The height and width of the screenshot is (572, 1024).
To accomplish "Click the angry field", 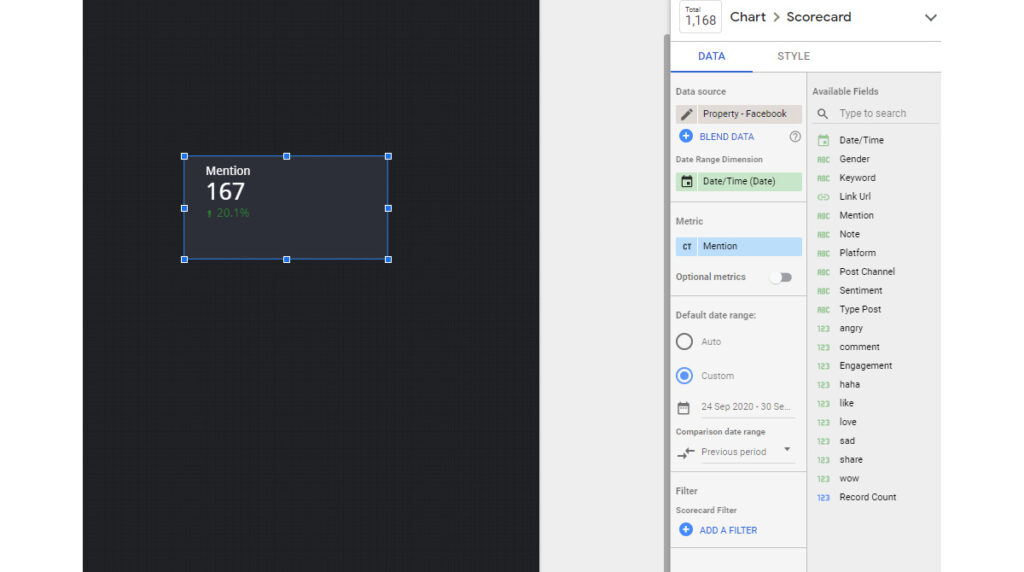I will tap(851, 328).
